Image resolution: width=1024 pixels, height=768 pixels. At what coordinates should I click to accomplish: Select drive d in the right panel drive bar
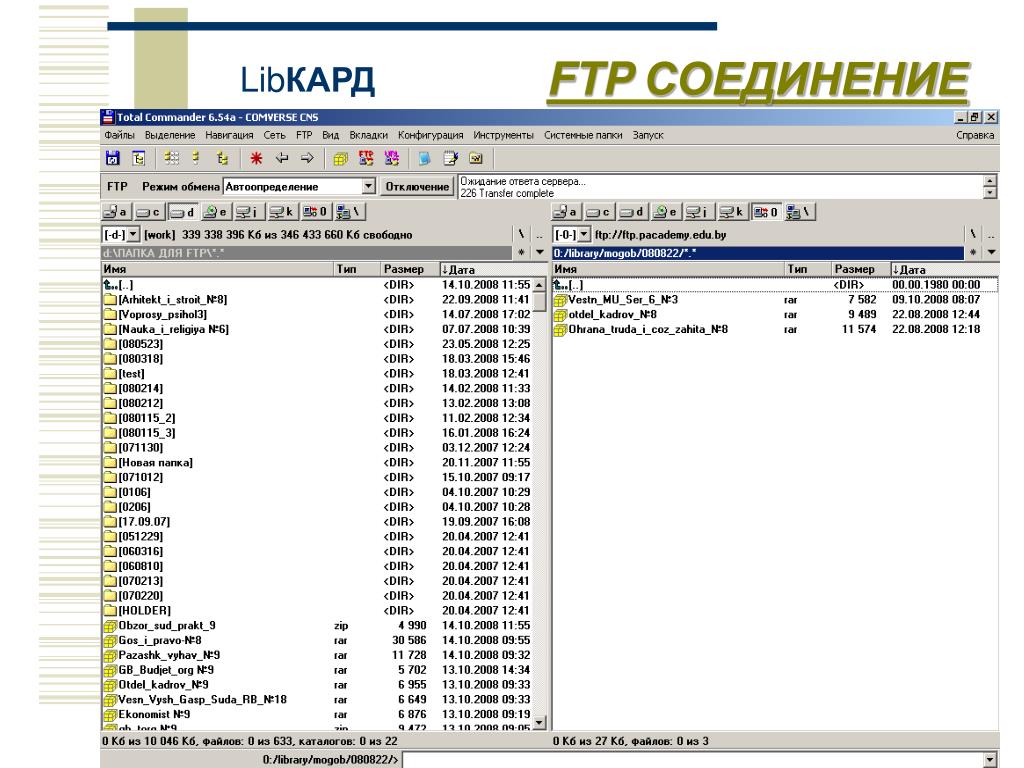pos(632,212)
